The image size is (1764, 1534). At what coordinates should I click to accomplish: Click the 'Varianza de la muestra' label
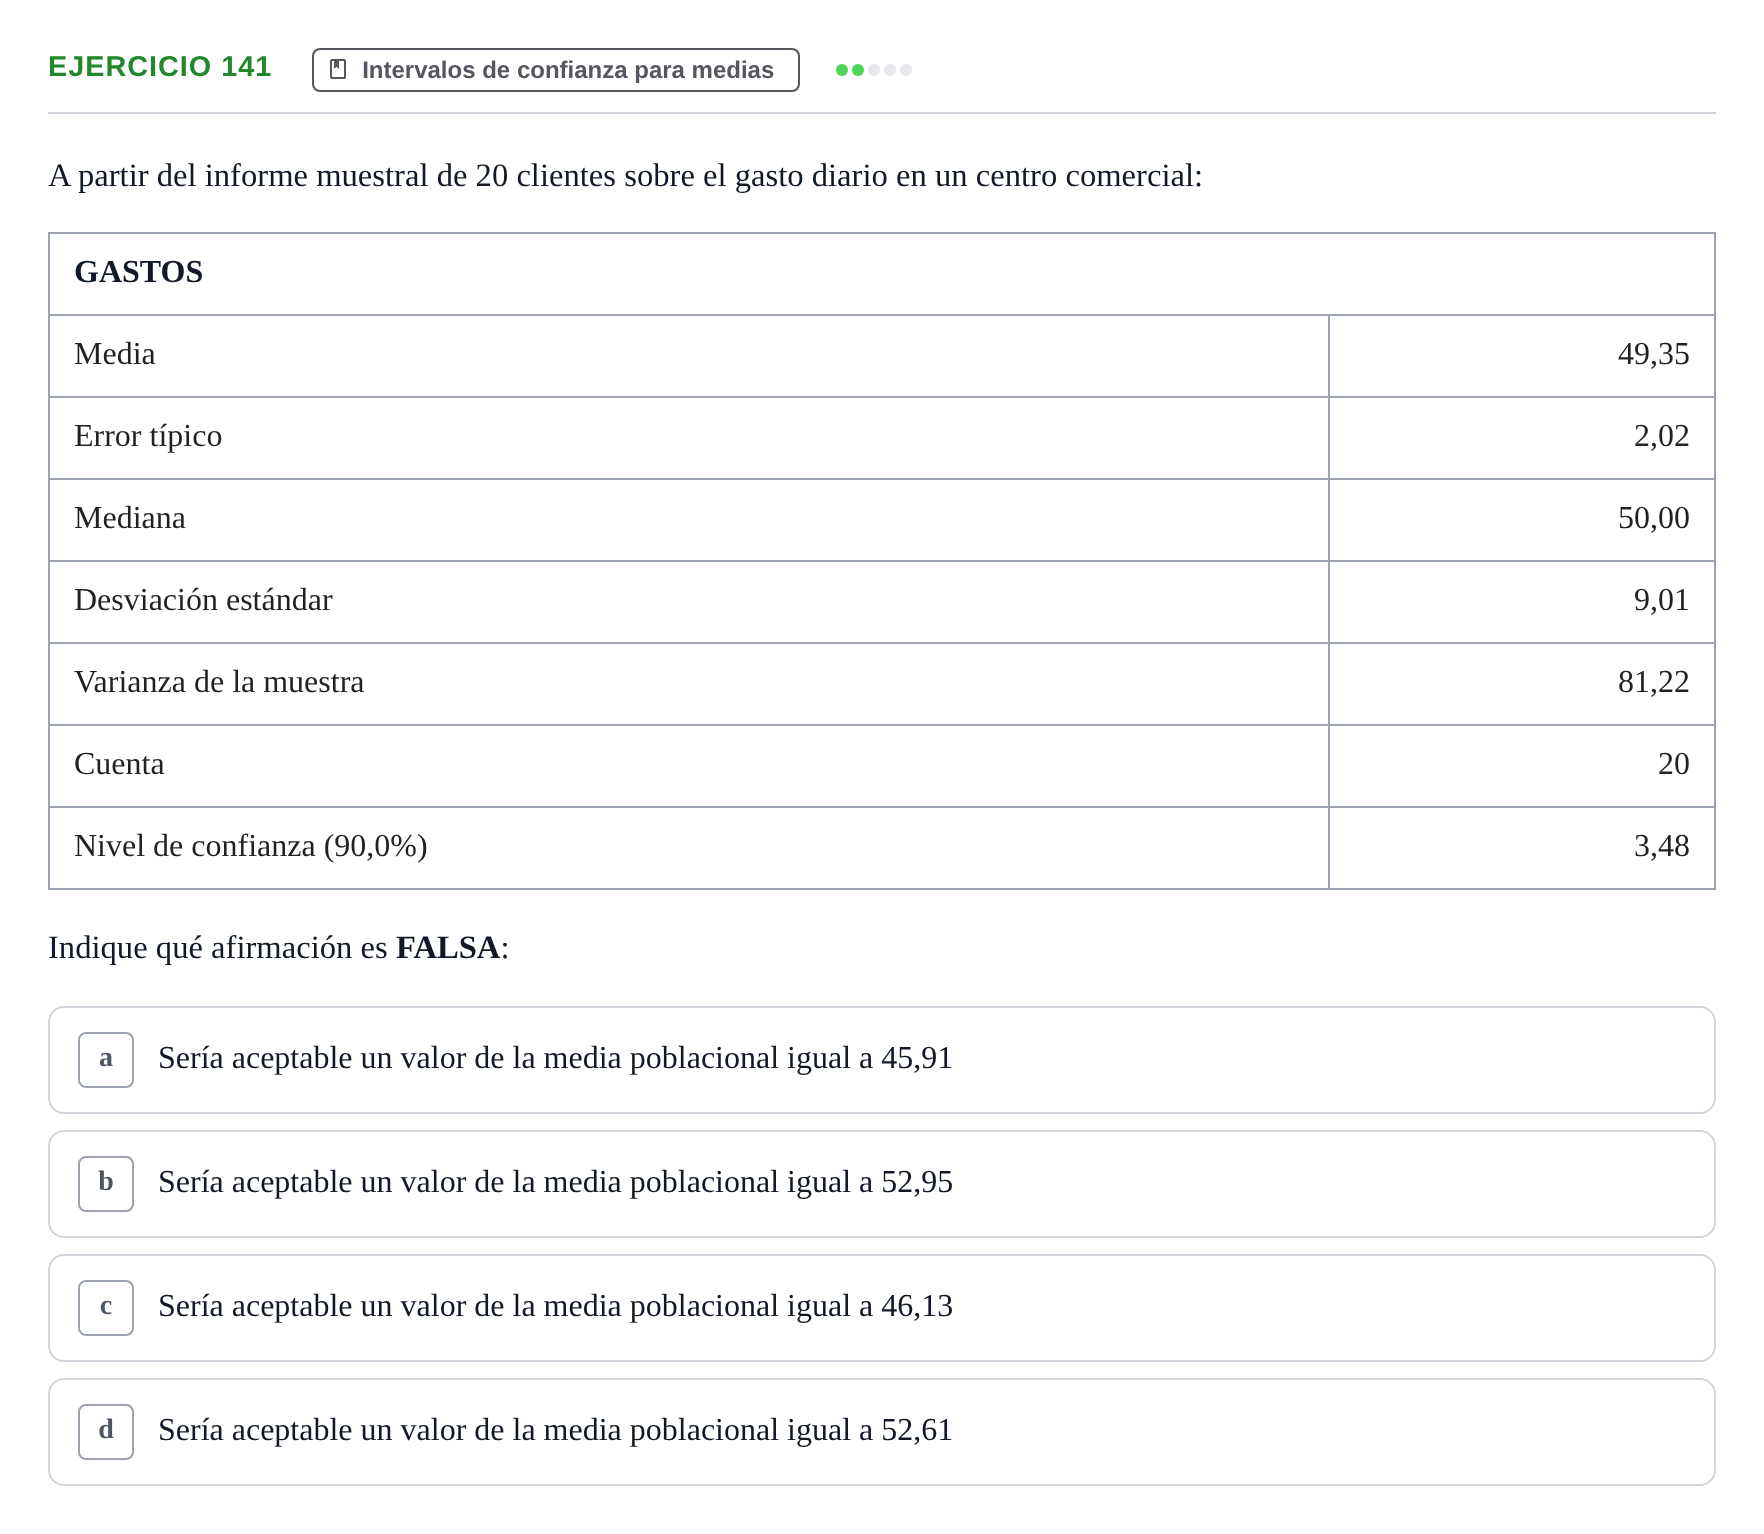click(219, 682)
